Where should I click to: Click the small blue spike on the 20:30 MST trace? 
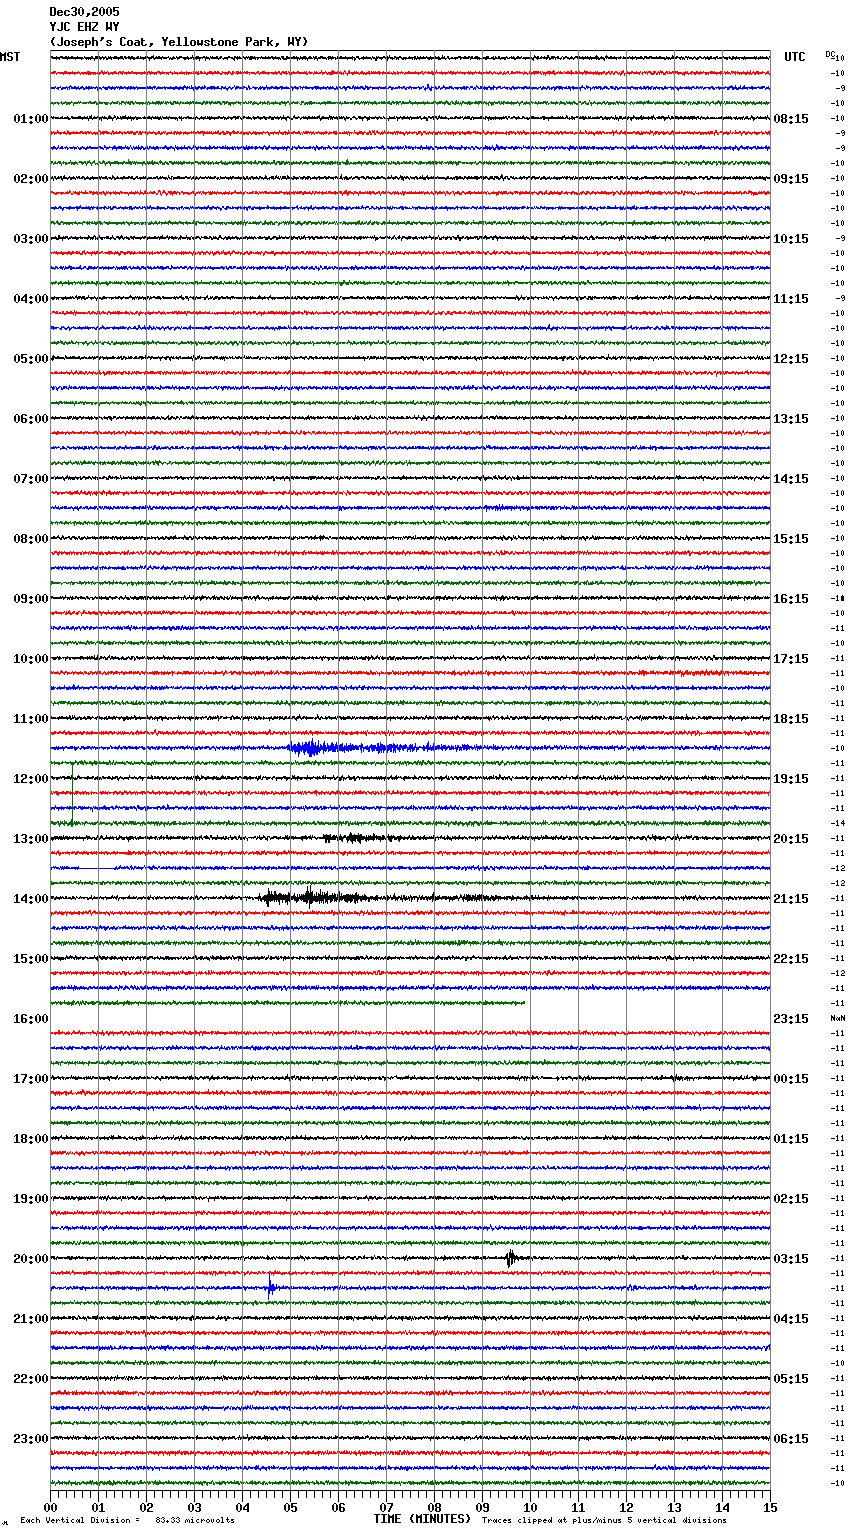(271, 1288)
